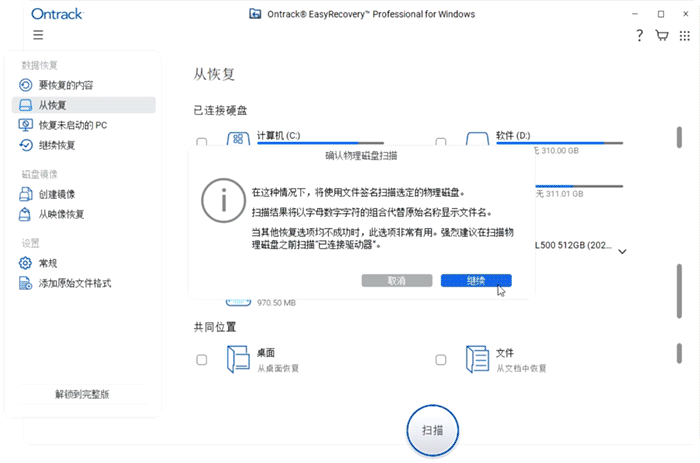Screen dimensions: 700x463
Task: Click the 软件 (D:) label
Action: (513, 135)
